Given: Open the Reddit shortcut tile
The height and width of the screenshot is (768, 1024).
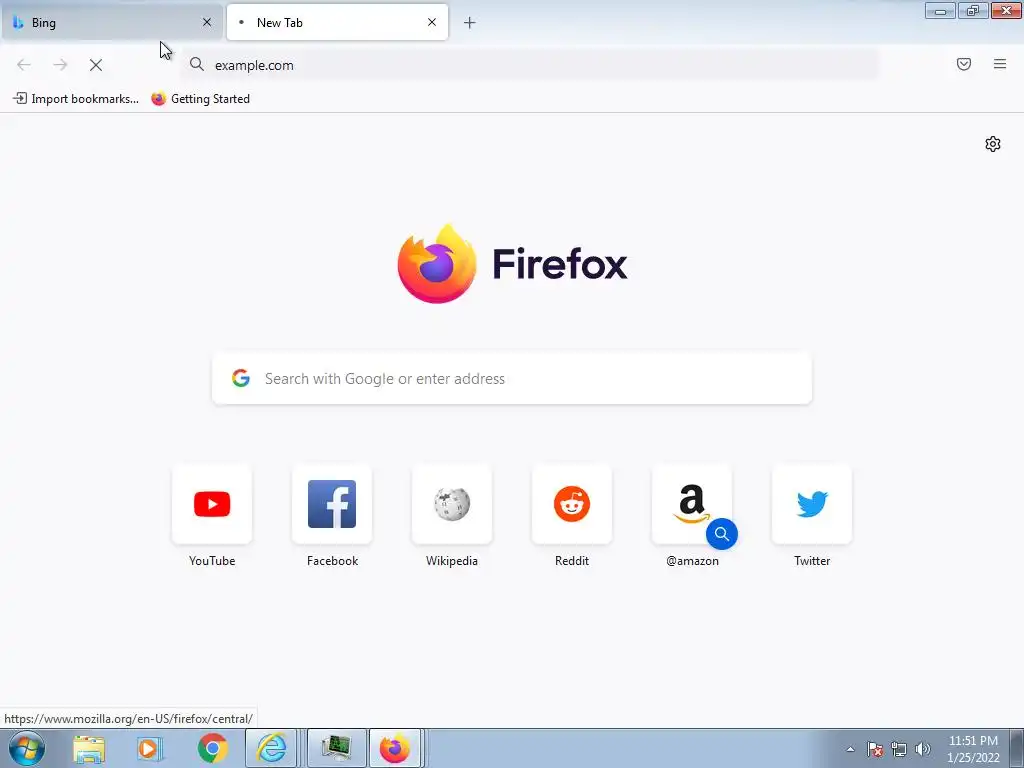Looking at the screenshot, I should point(572,504).
